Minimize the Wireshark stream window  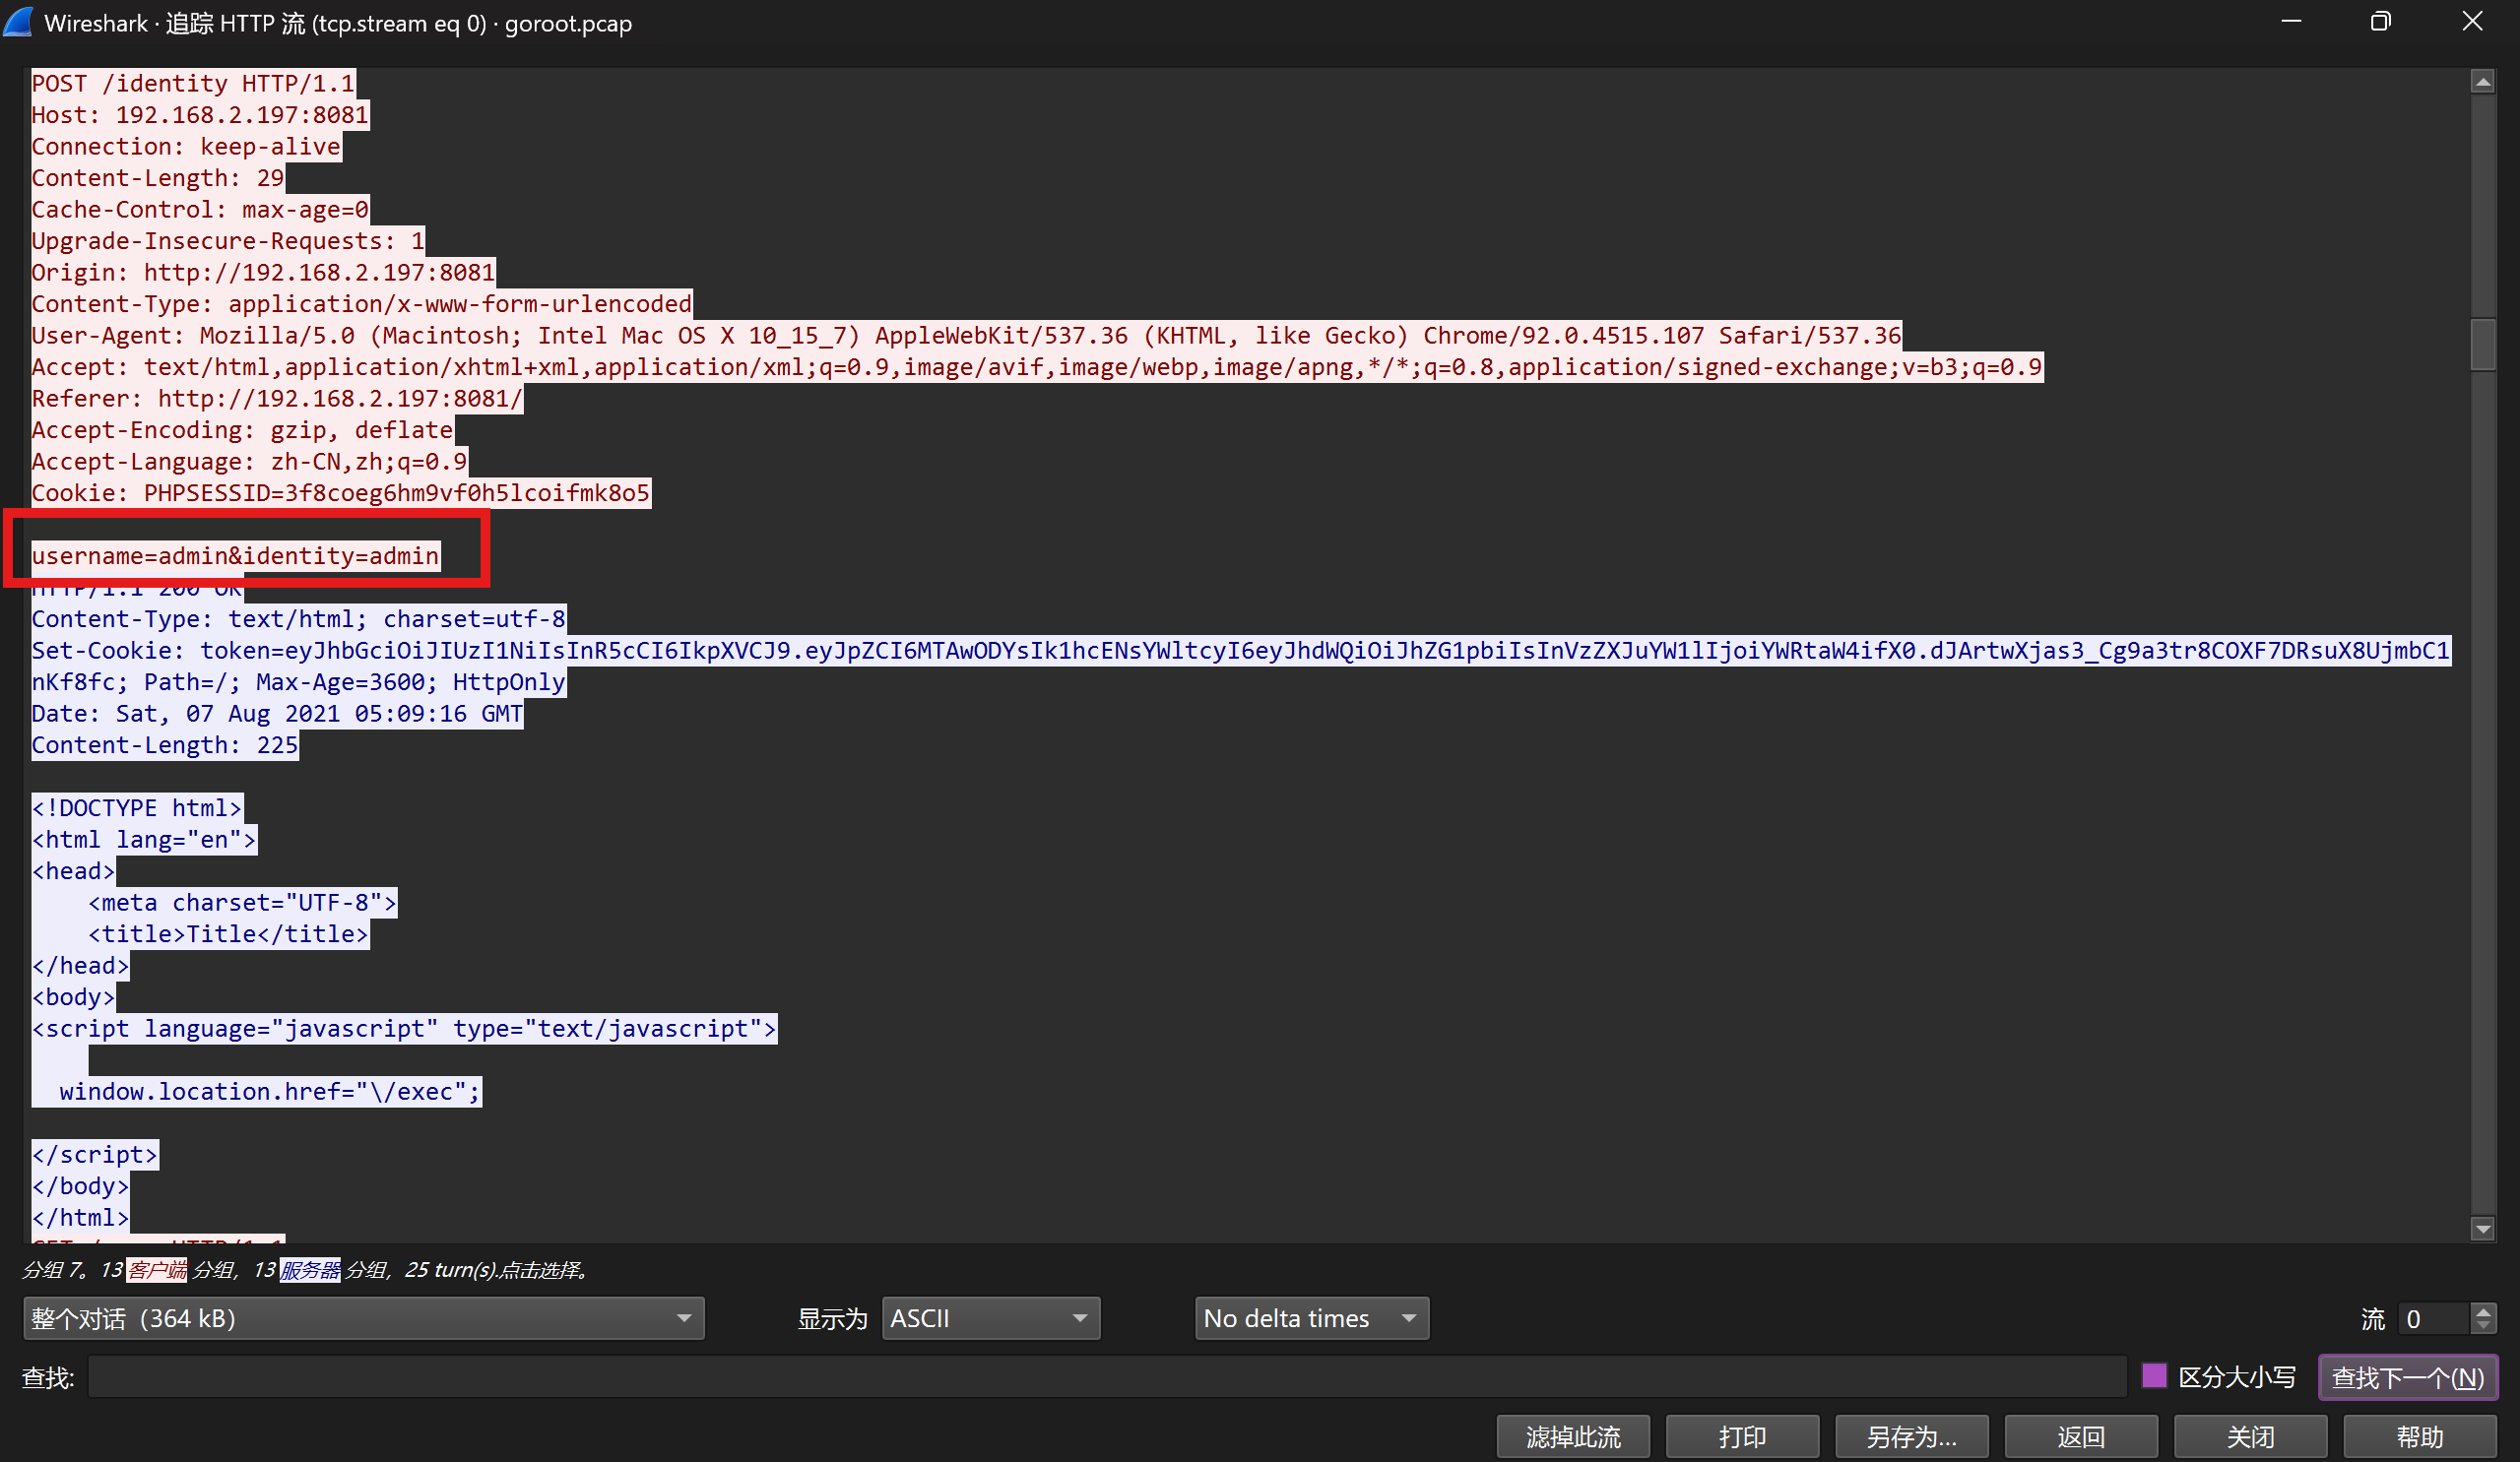(x=2291, y=22)
